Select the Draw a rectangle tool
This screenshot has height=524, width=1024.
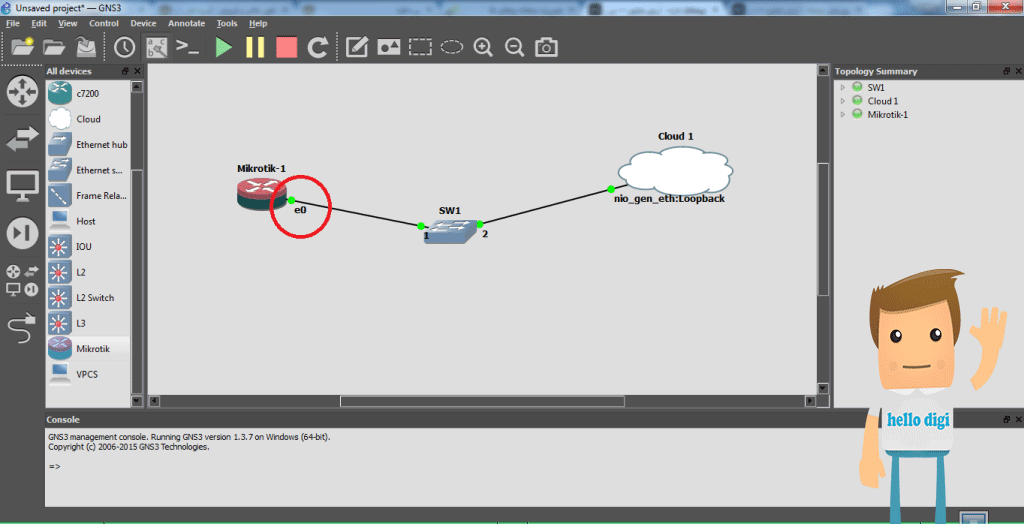point(421,47)
